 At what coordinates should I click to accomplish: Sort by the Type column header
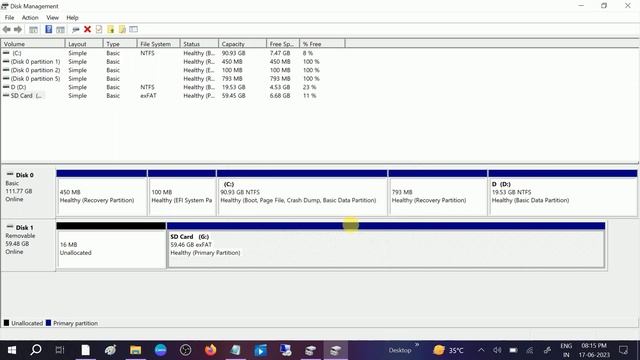click(120, 44)
